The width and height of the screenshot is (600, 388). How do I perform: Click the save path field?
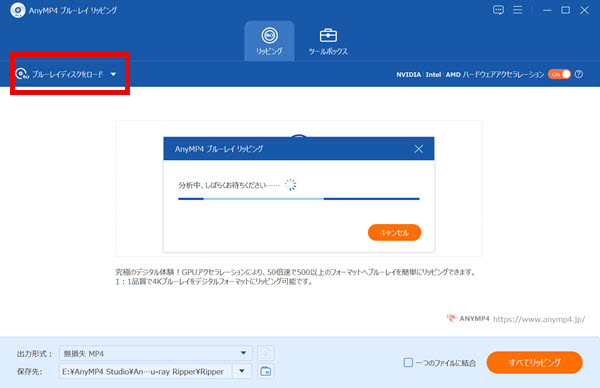(x=146, y=371)
